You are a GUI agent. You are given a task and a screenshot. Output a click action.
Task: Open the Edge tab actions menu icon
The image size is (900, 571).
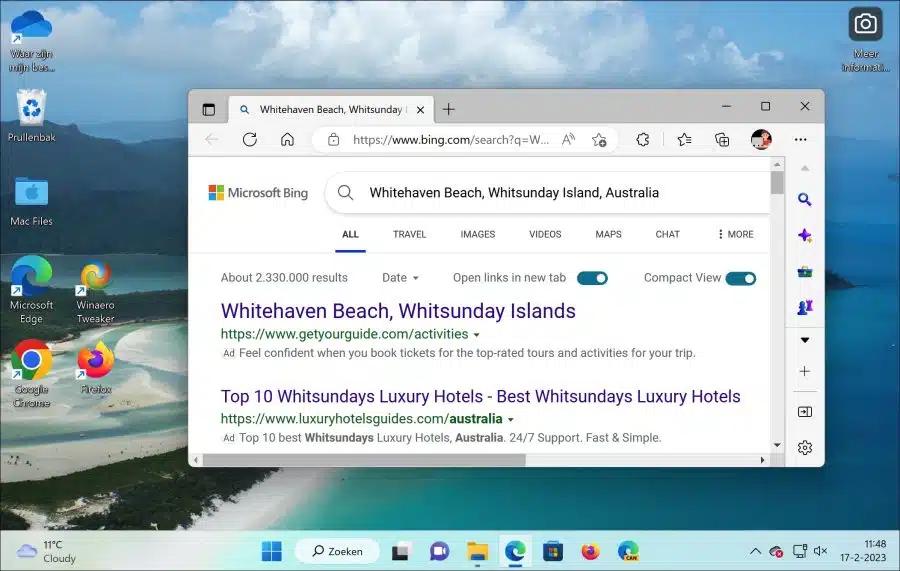[209, 109]
